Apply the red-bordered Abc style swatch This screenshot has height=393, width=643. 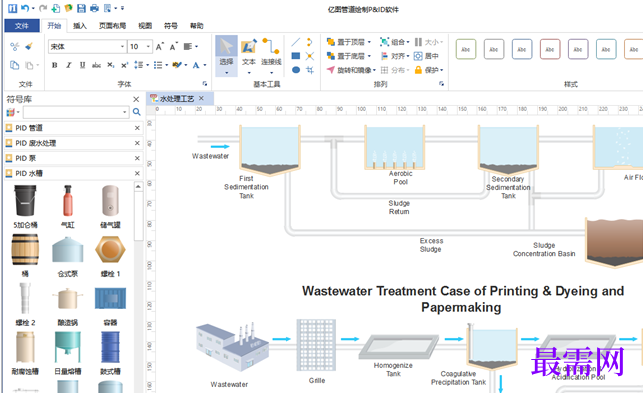[x=550, y=49]
